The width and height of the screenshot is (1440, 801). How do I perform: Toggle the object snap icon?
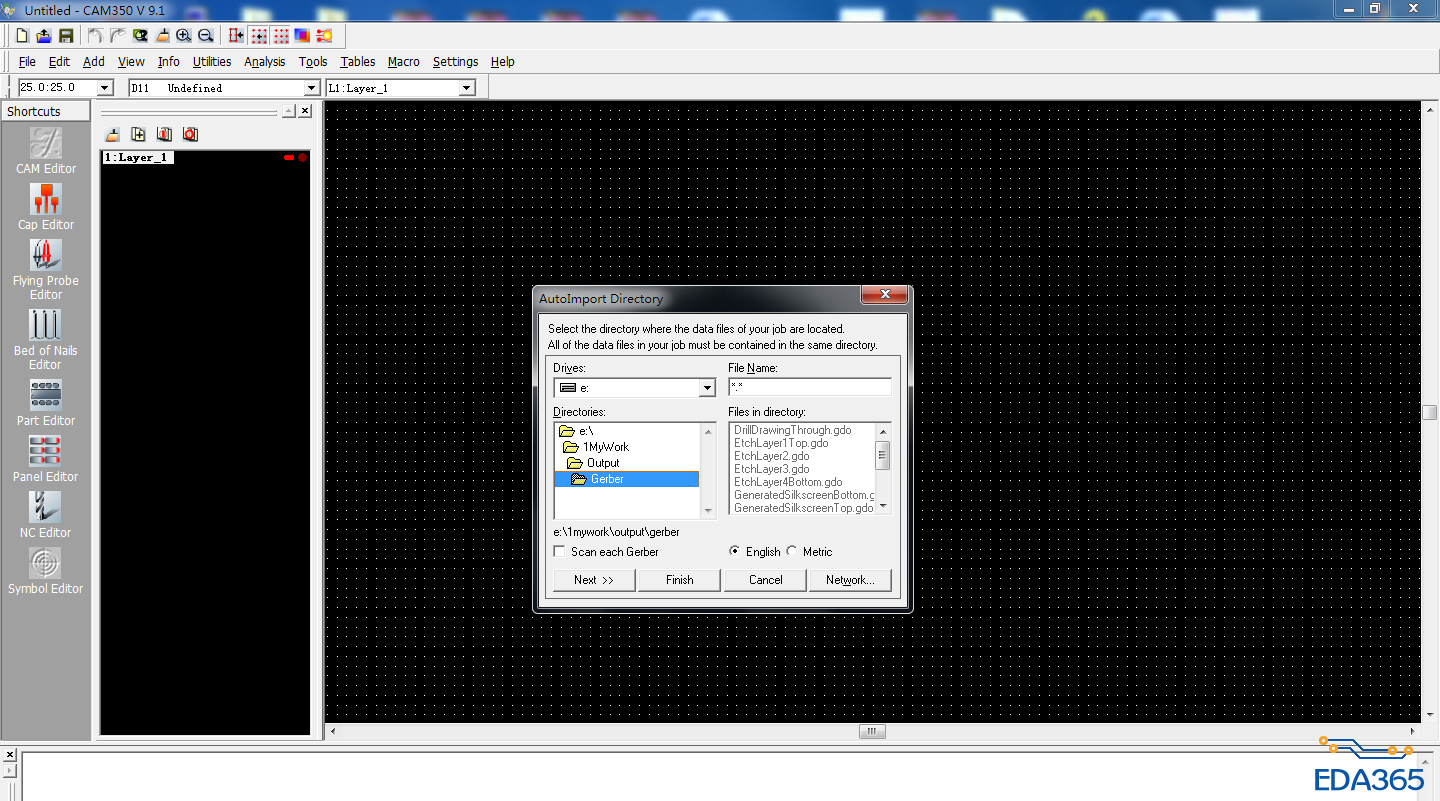(x=237, y=35)
